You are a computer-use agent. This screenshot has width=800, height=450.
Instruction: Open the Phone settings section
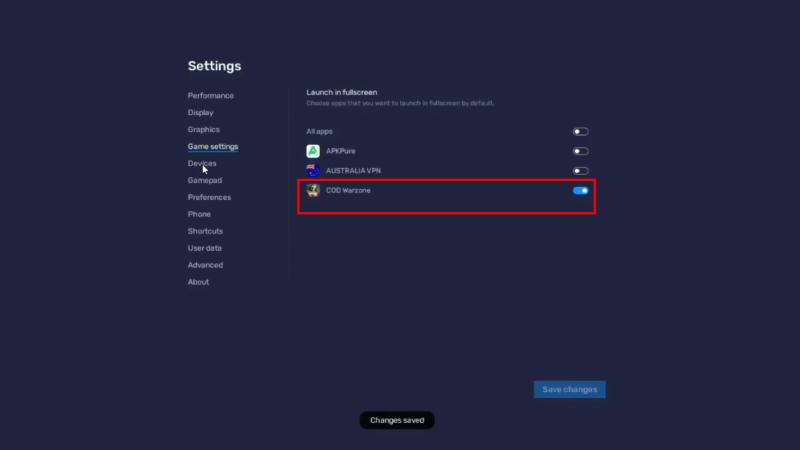pos(199,214)
